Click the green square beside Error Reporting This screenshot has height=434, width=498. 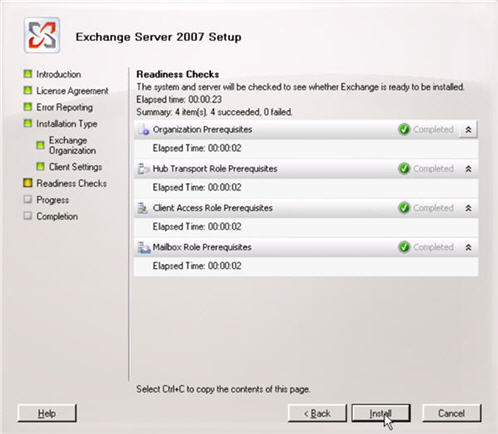coord(28,107)
